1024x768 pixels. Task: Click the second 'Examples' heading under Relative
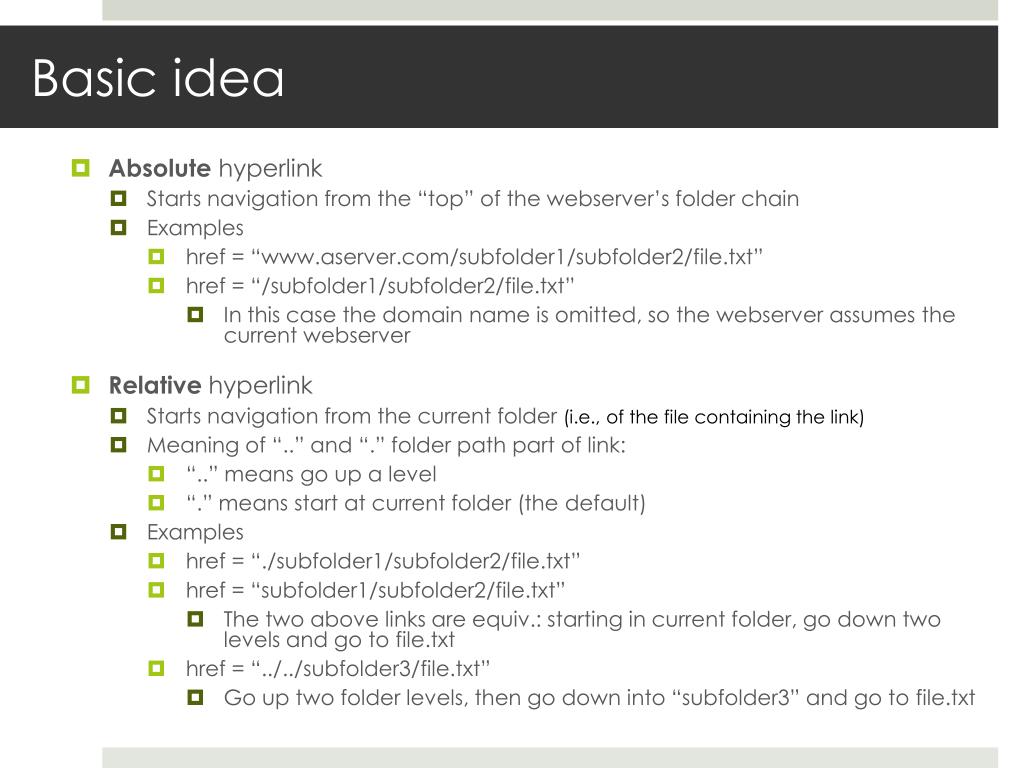tap(195, 532)
